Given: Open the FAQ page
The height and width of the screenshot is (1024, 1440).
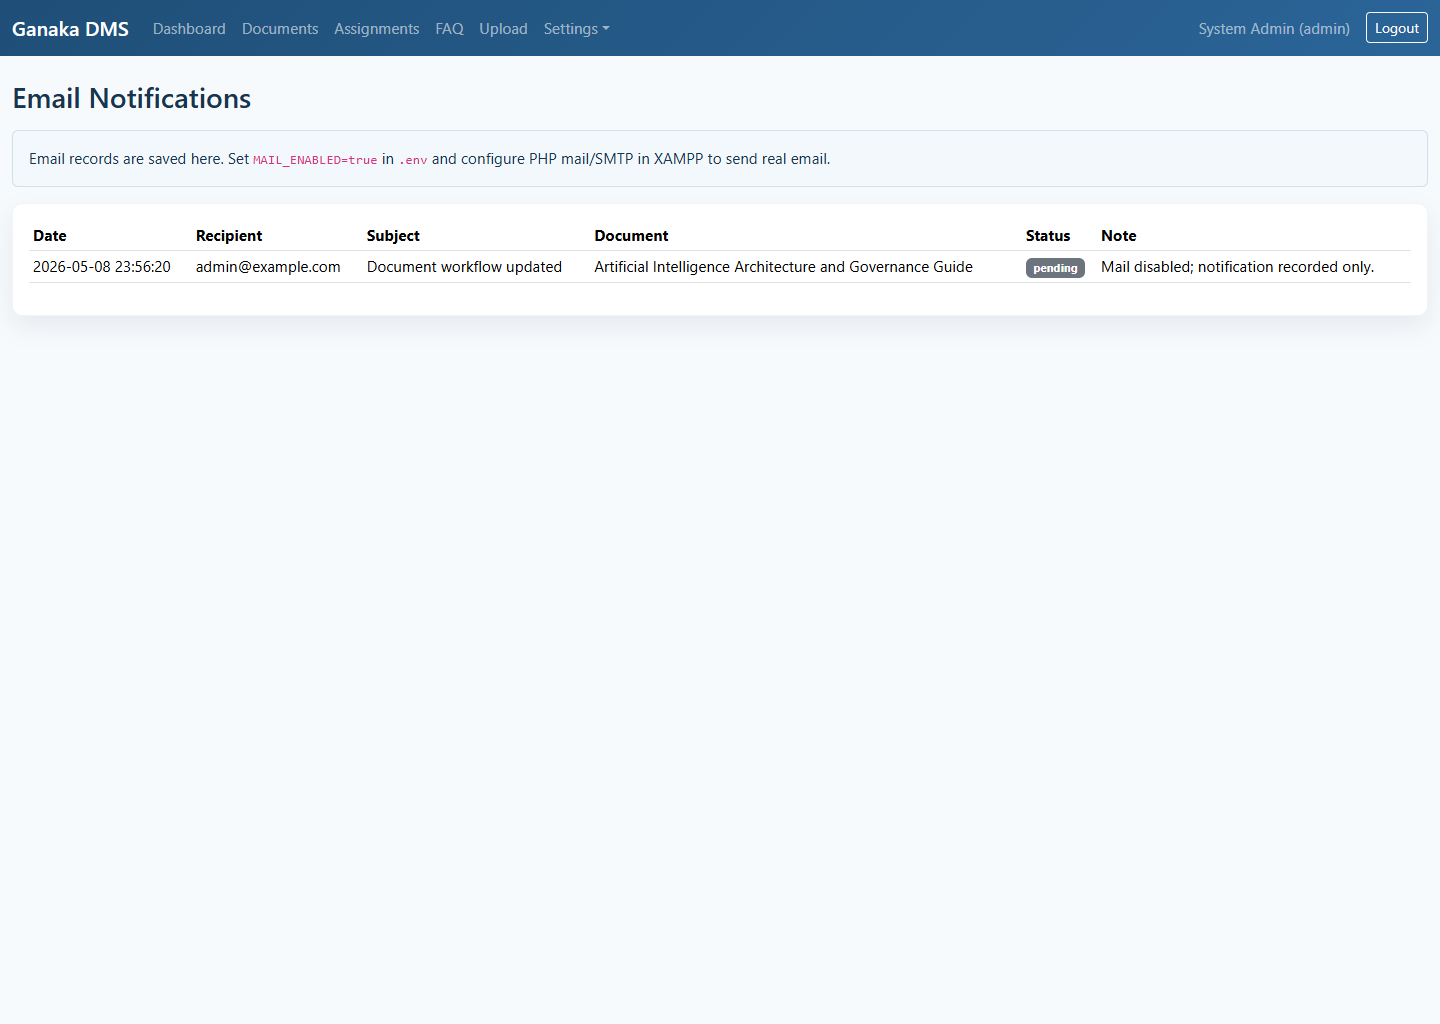Looking at the screenshot, I should 449,29.
